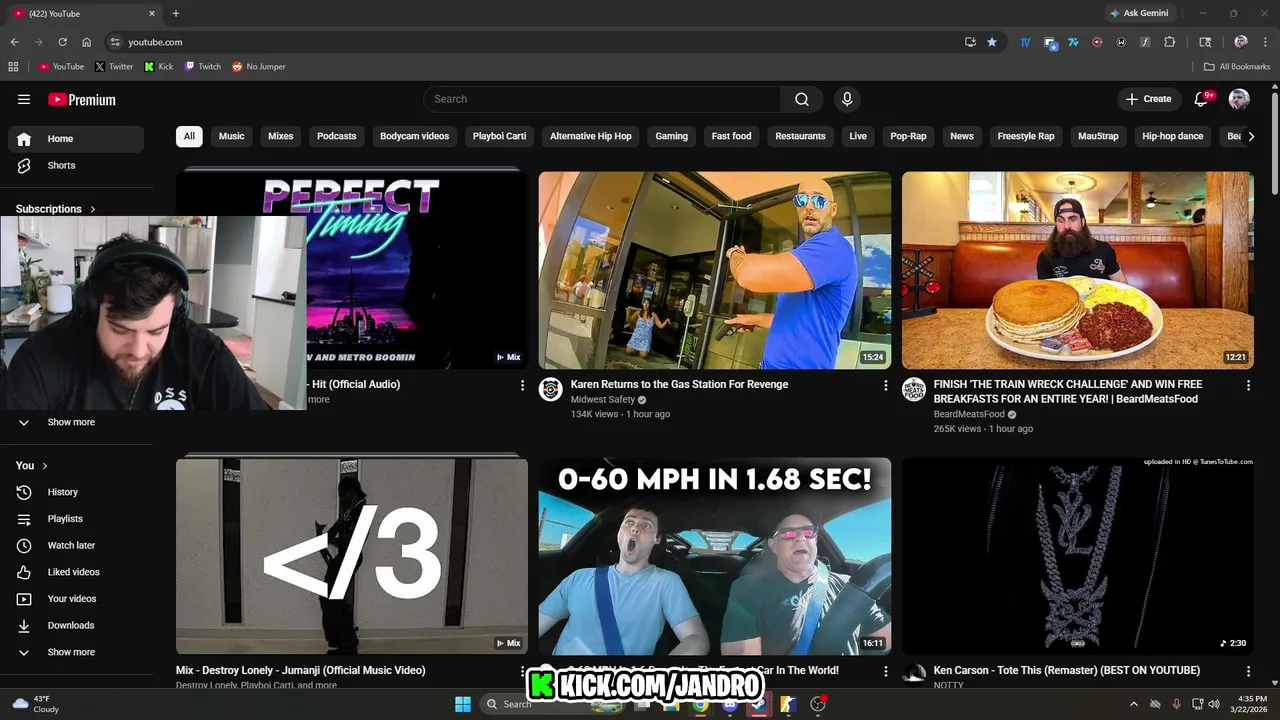Screen dimensions: 1280x720
Task: Show more filter chips with right arrow
Action: (x=1250, y=136)
